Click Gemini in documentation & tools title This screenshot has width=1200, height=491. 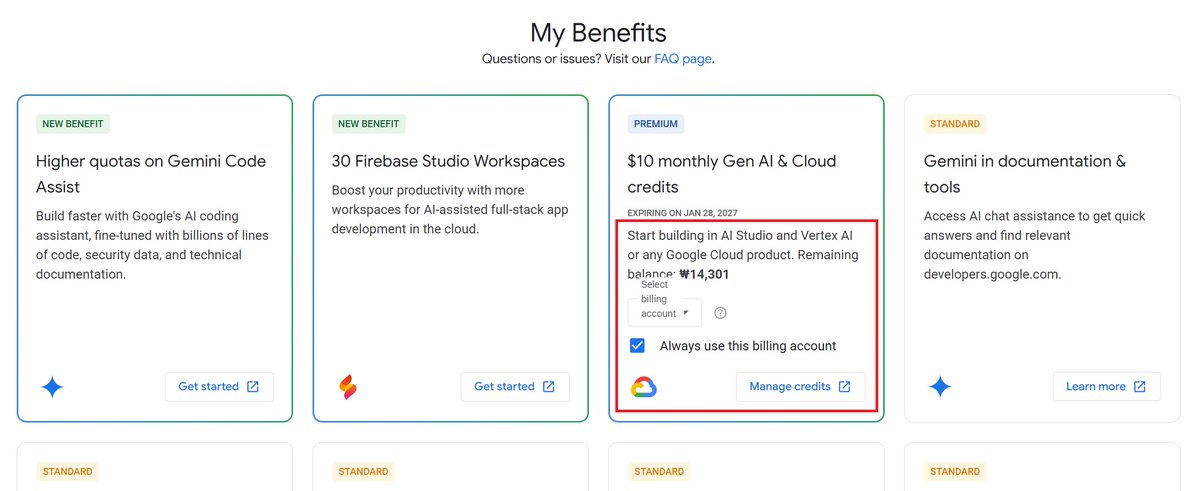[1025, 174]
